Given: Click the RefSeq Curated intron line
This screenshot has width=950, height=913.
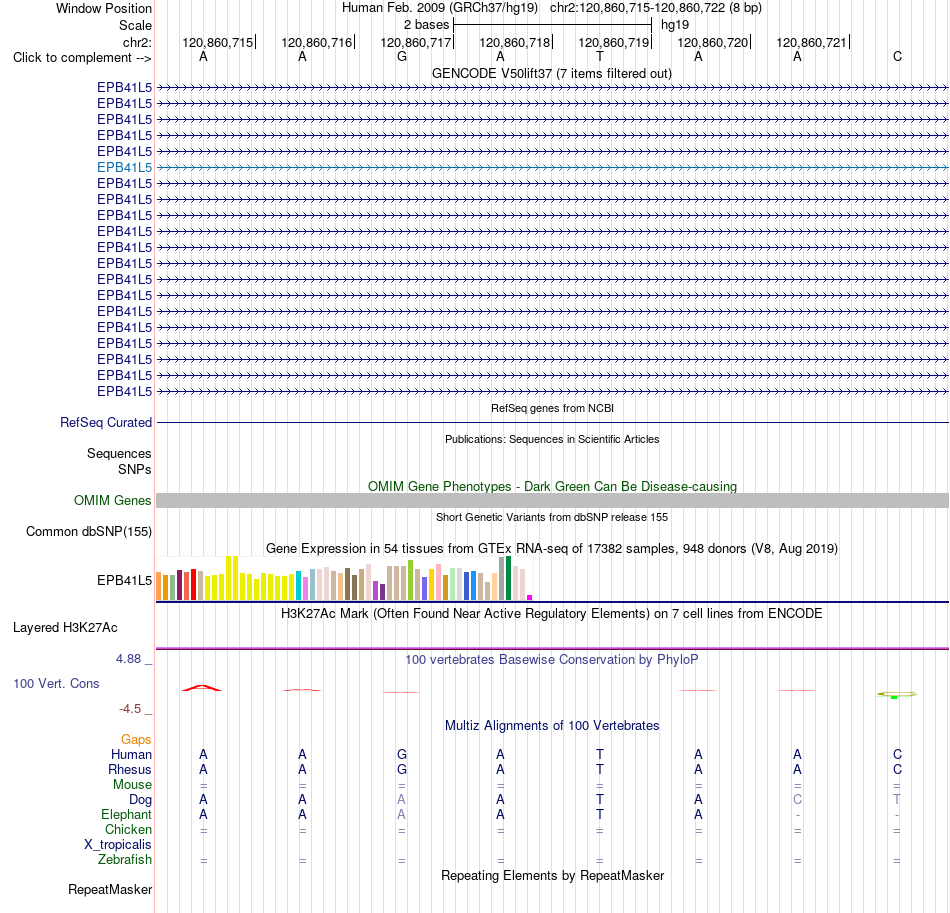Looking at the screenshot, I should point(552,422).
